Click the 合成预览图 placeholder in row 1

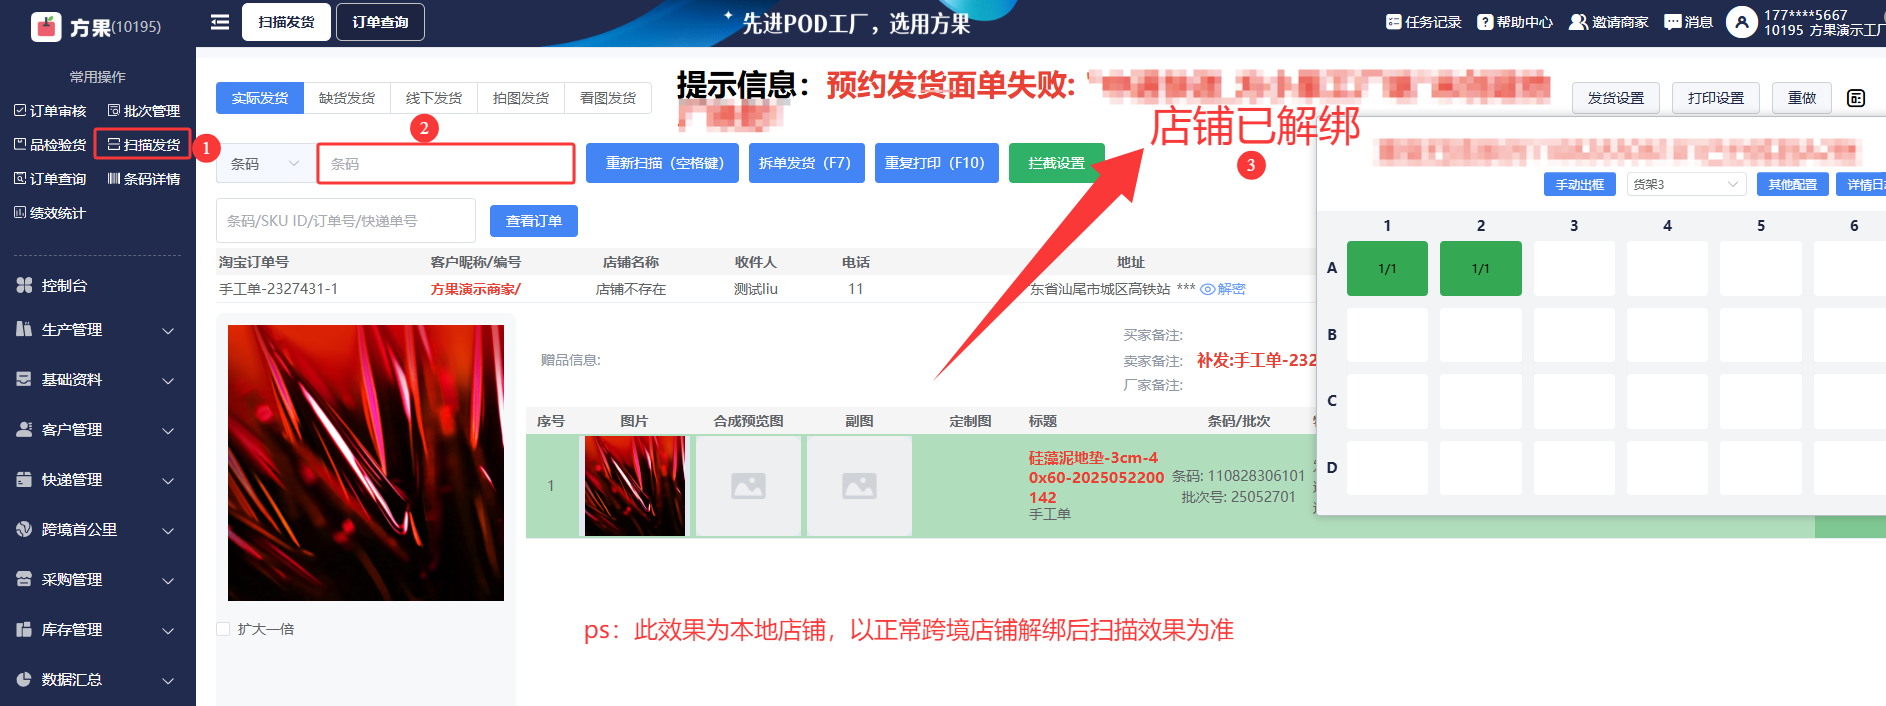[x=748, y=486]
